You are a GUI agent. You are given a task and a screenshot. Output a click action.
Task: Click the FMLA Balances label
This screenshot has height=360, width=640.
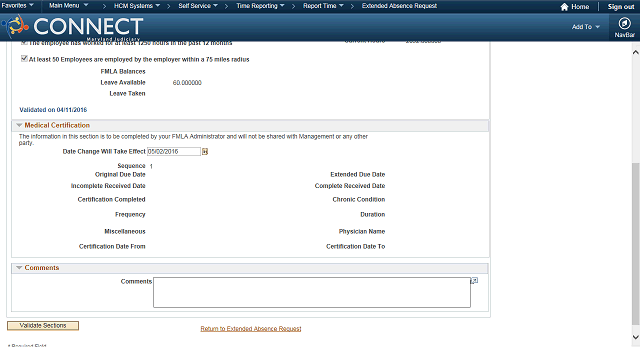[123, 71]
